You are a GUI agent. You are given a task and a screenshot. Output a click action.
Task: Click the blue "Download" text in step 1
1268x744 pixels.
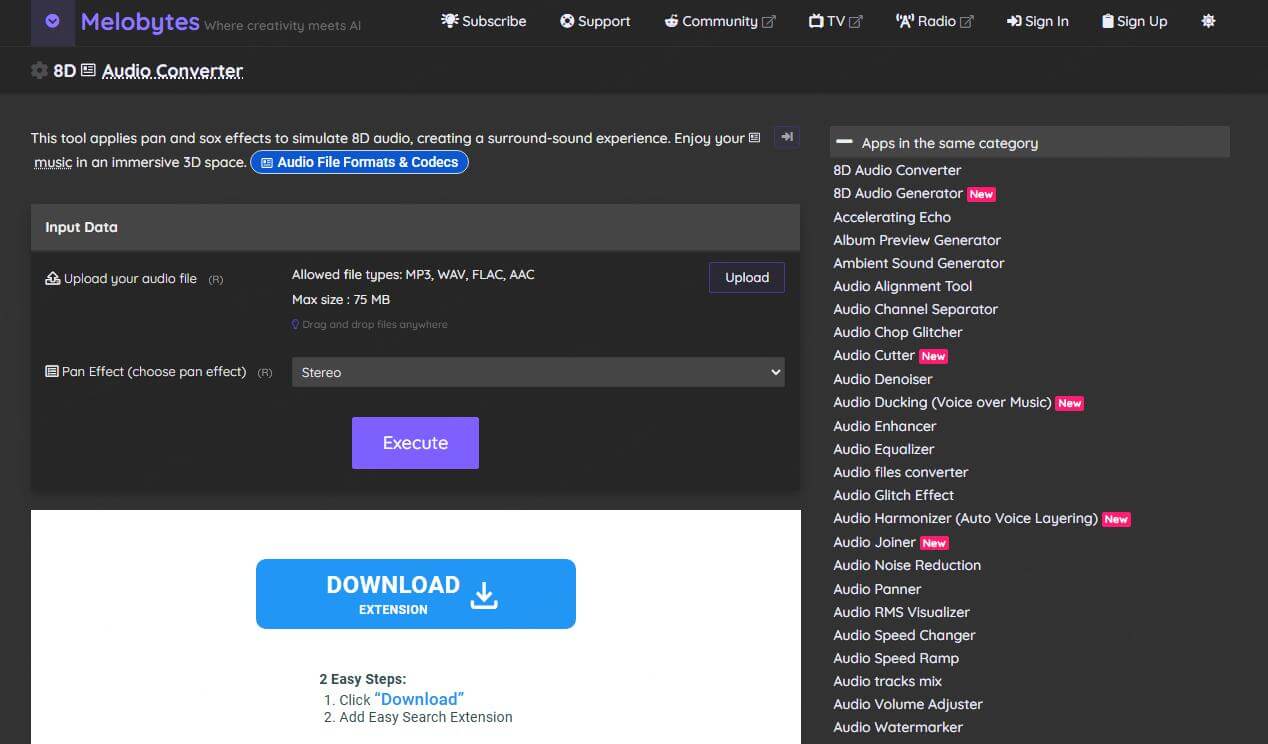419,699
